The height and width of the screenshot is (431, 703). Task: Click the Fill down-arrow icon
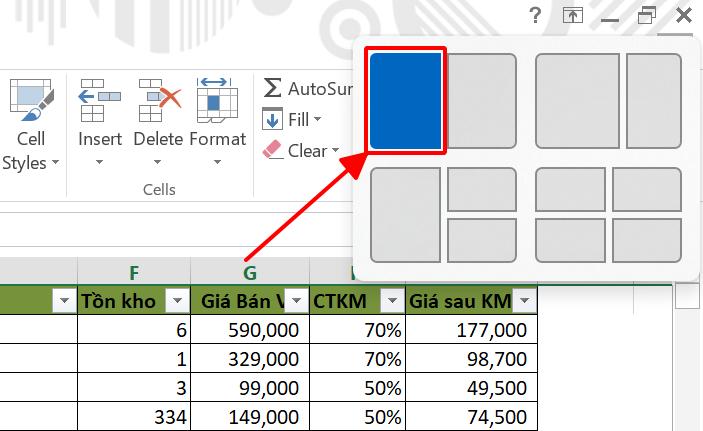pyautogui.click(x=272, y=119)
